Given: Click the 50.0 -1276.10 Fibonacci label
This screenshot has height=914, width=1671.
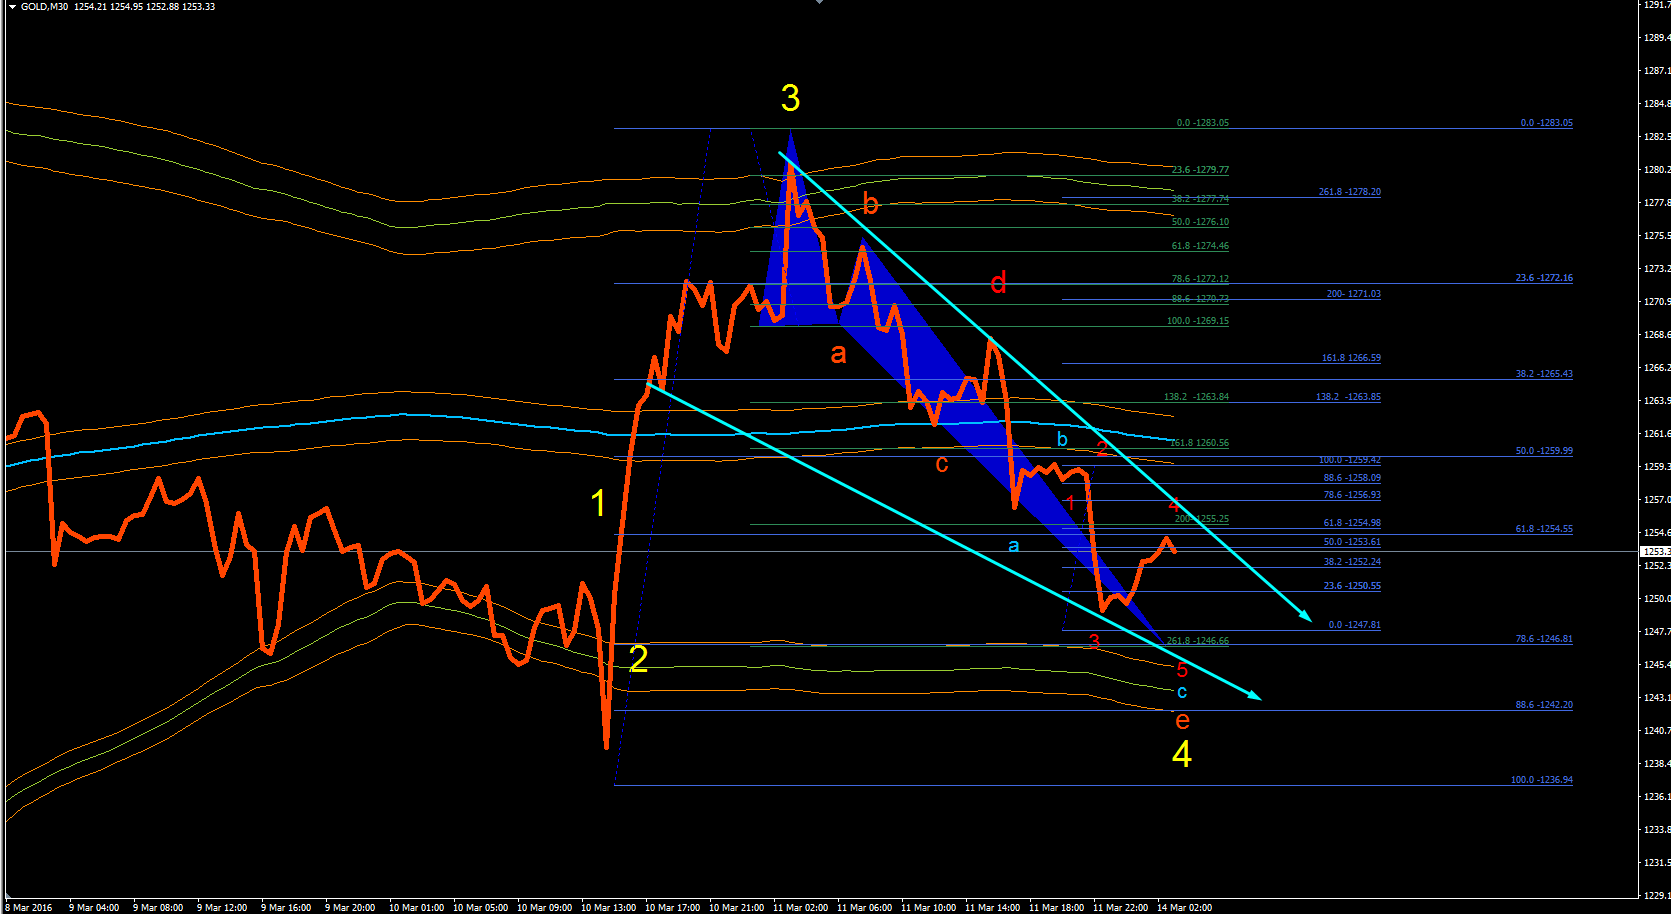Looking at the screenshot, I should point(1200,222).
